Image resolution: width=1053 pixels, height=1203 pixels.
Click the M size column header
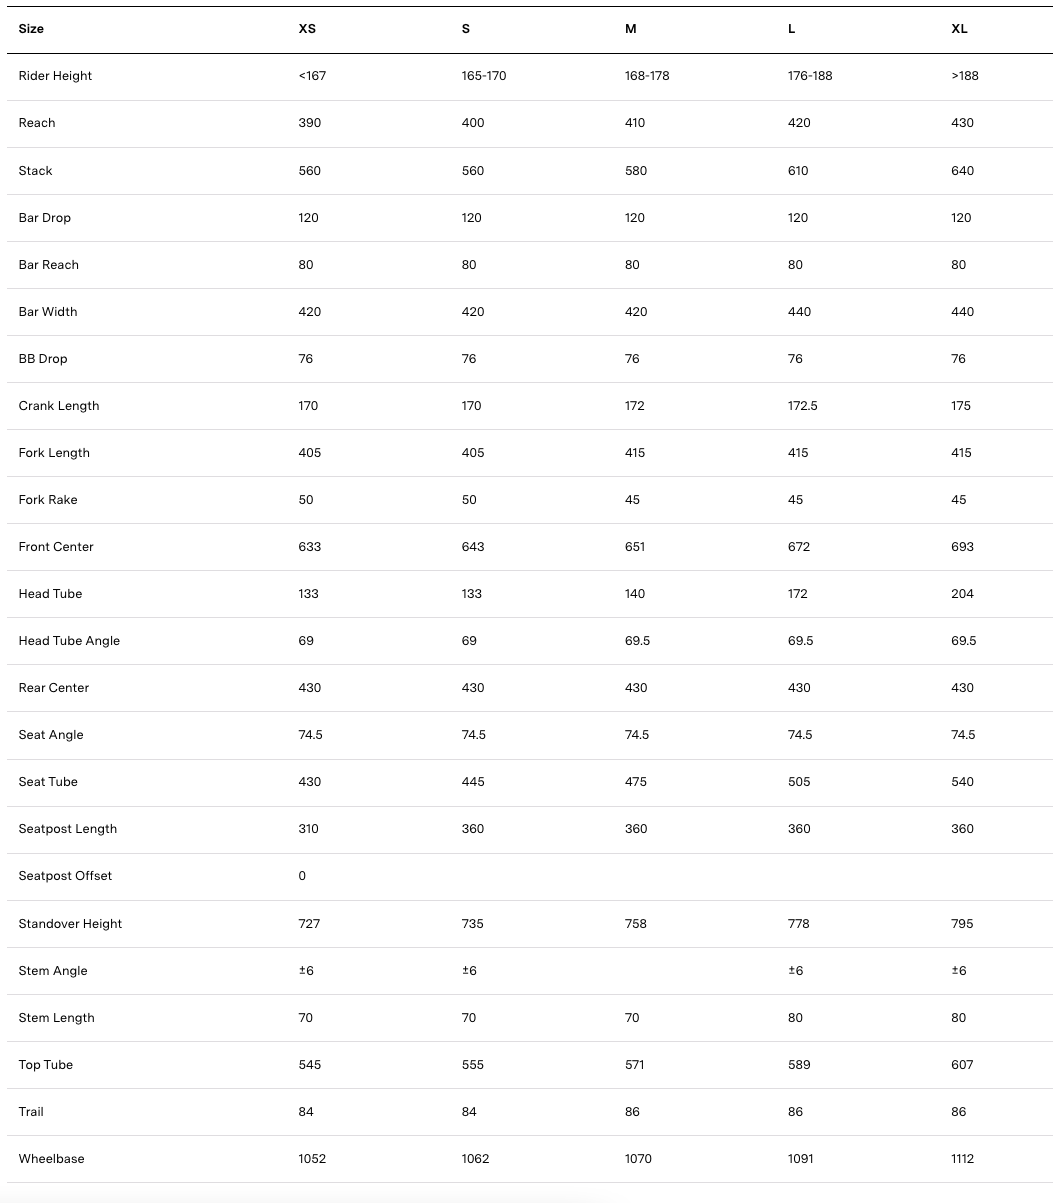point(631,29)
